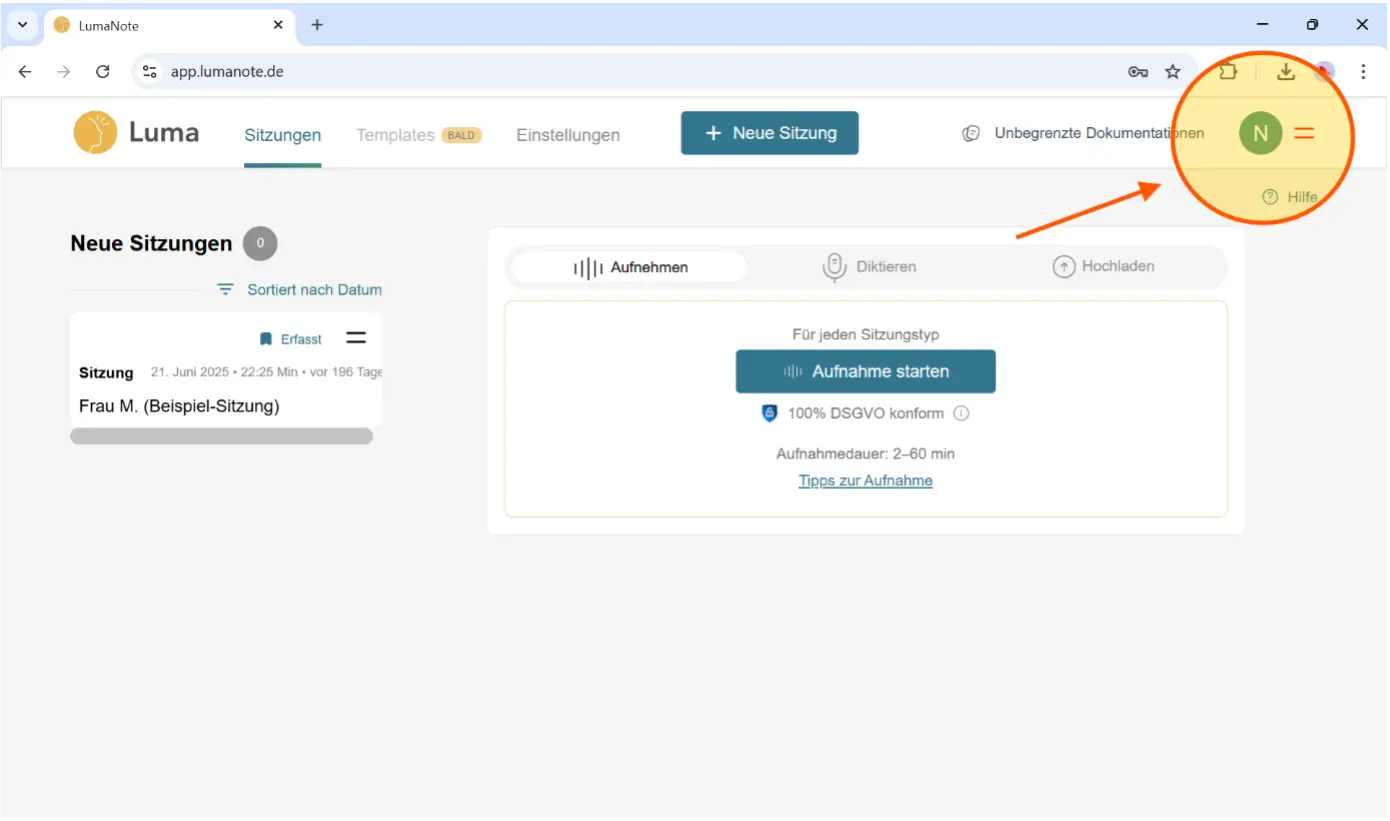
Task: Click the DSGVO info circle icon
Action: pos(961,413)
